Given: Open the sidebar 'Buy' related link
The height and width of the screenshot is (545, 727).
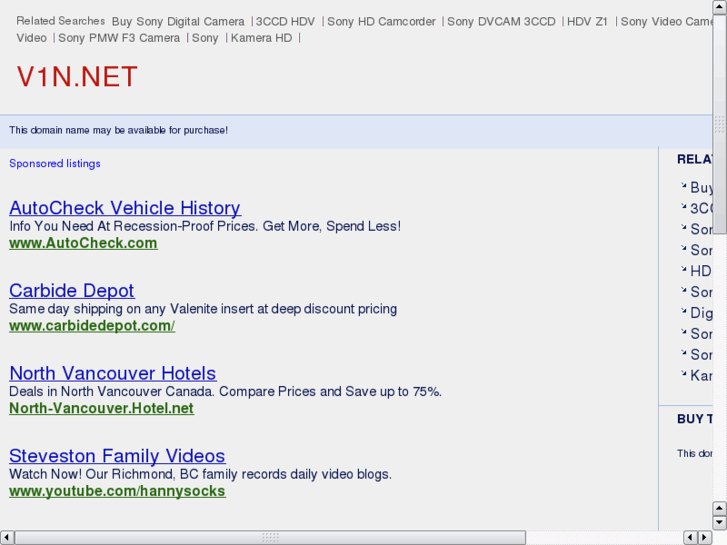Looking at the screenshot, I should click(x=701, y=187).
